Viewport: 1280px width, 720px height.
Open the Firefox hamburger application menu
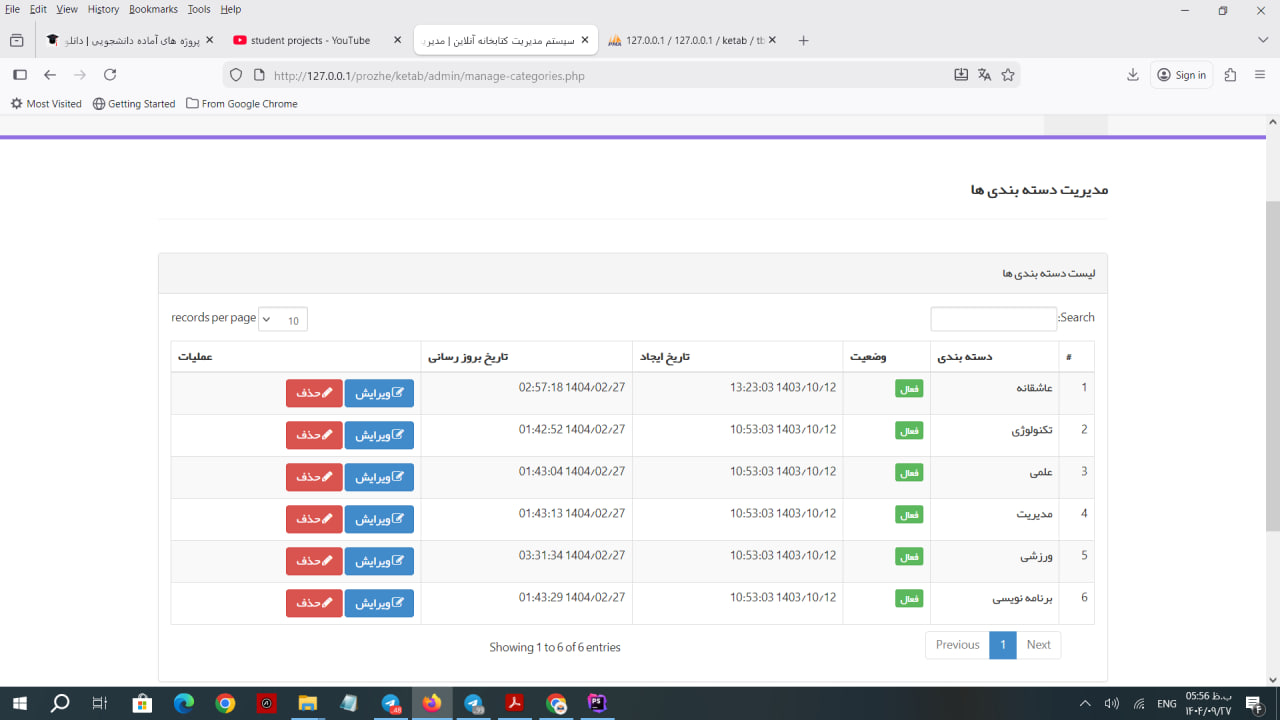click(x=1260, y=75)
